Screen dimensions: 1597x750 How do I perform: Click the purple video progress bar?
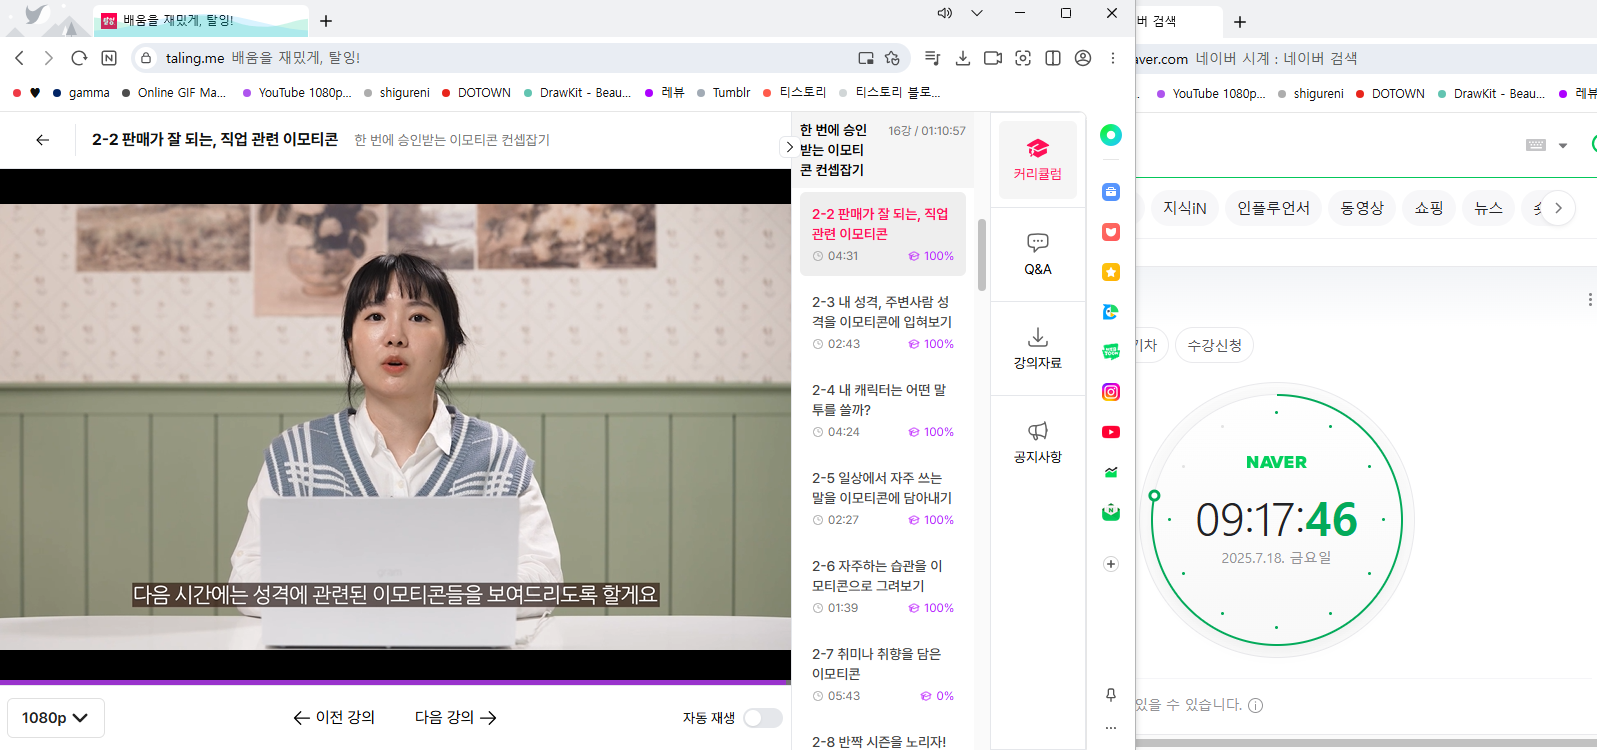(395, 683)
